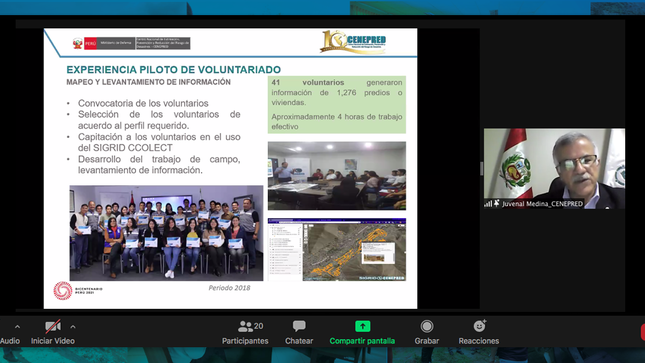Toggle camera with Iniciar Video icon
645x363 pixels.
(53, 327)
